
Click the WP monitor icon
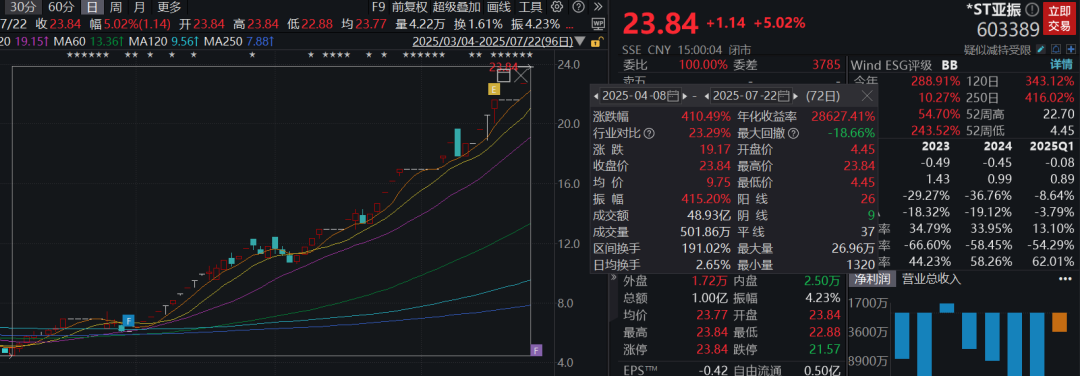click(x=598, y=24)
